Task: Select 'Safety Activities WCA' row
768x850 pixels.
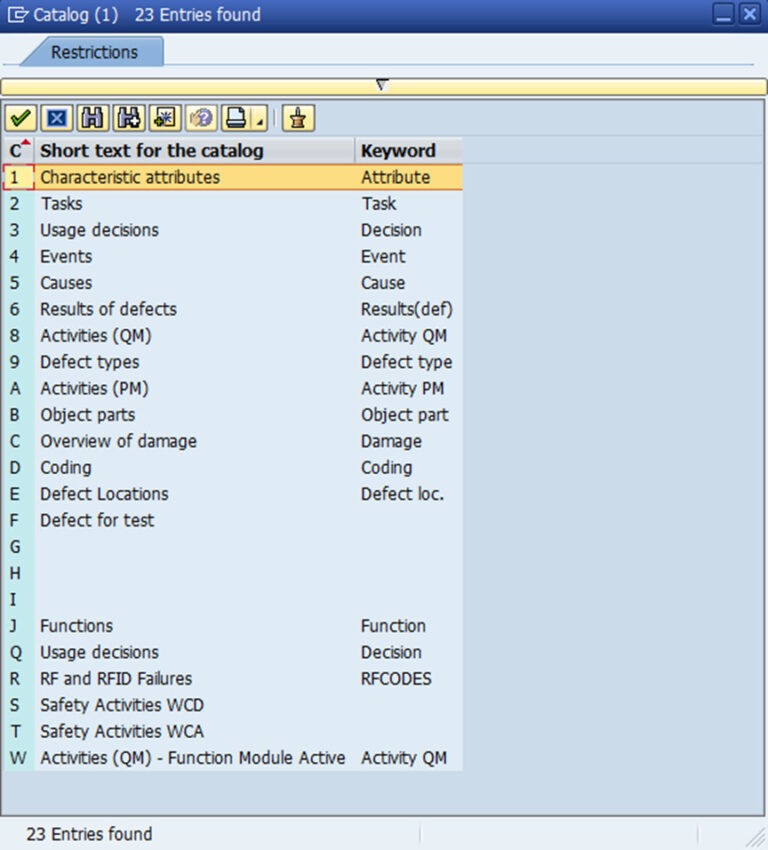Action: coord(233,731)
